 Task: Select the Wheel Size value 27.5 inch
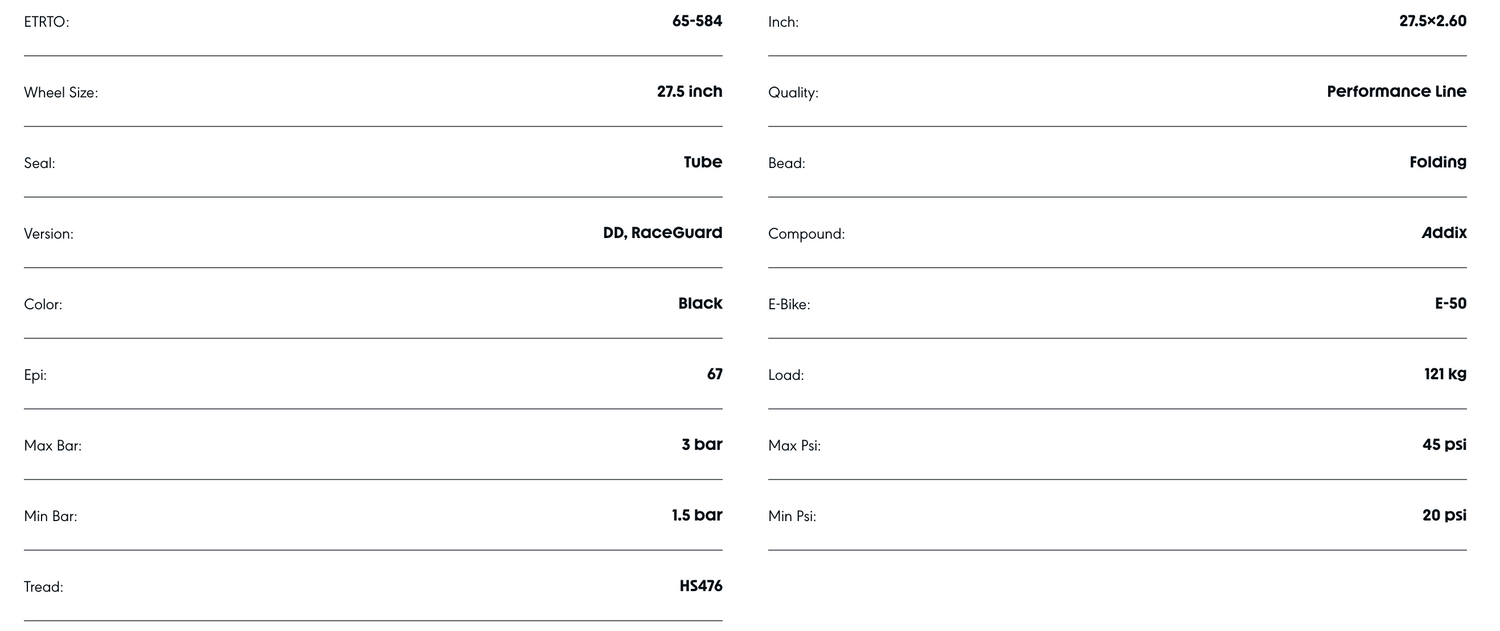click(689, 91)
